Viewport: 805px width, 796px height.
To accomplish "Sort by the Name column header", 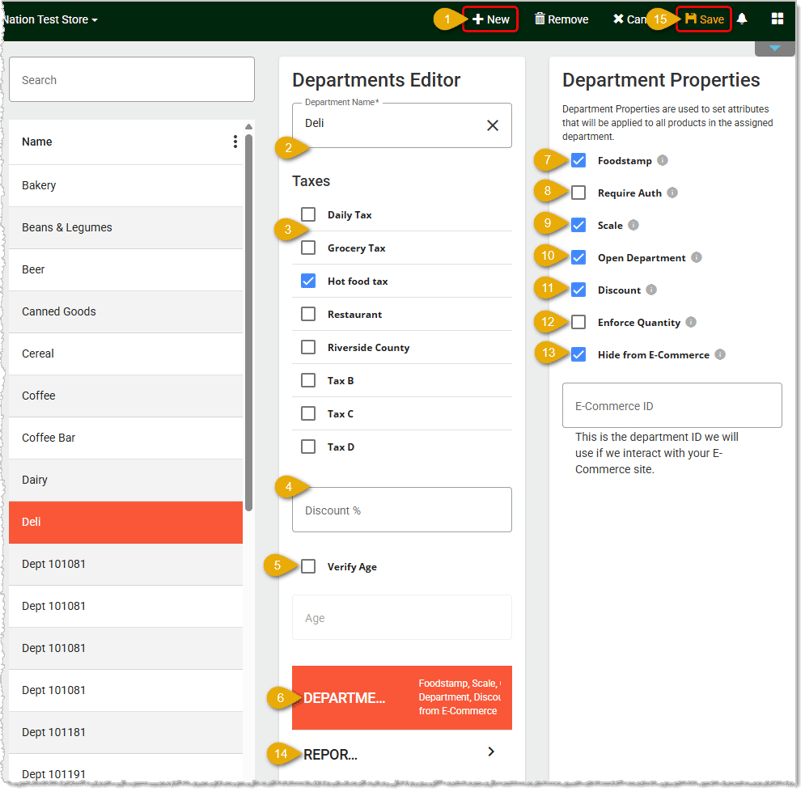I will pyautogui.click(x=37, y=142).
